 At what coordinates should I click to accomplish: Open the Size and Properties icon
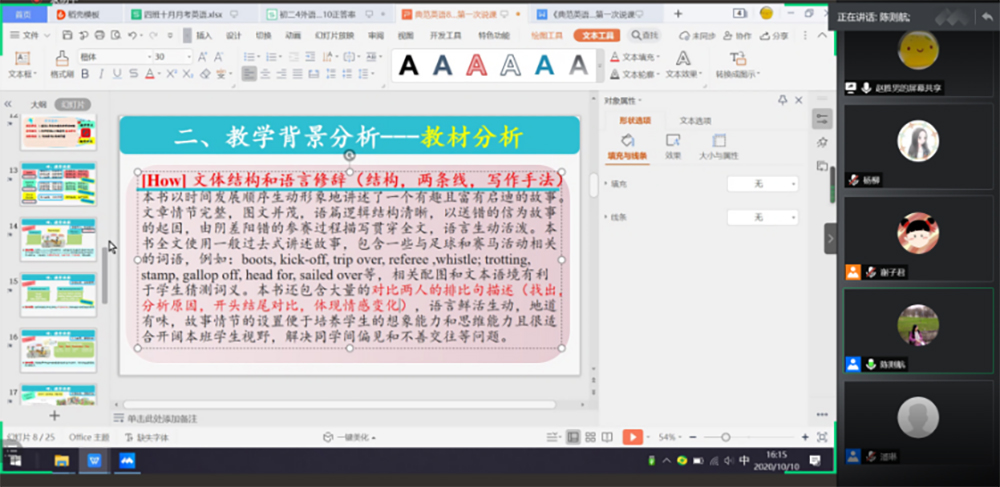pyautogui.click(x=717, y=141)
